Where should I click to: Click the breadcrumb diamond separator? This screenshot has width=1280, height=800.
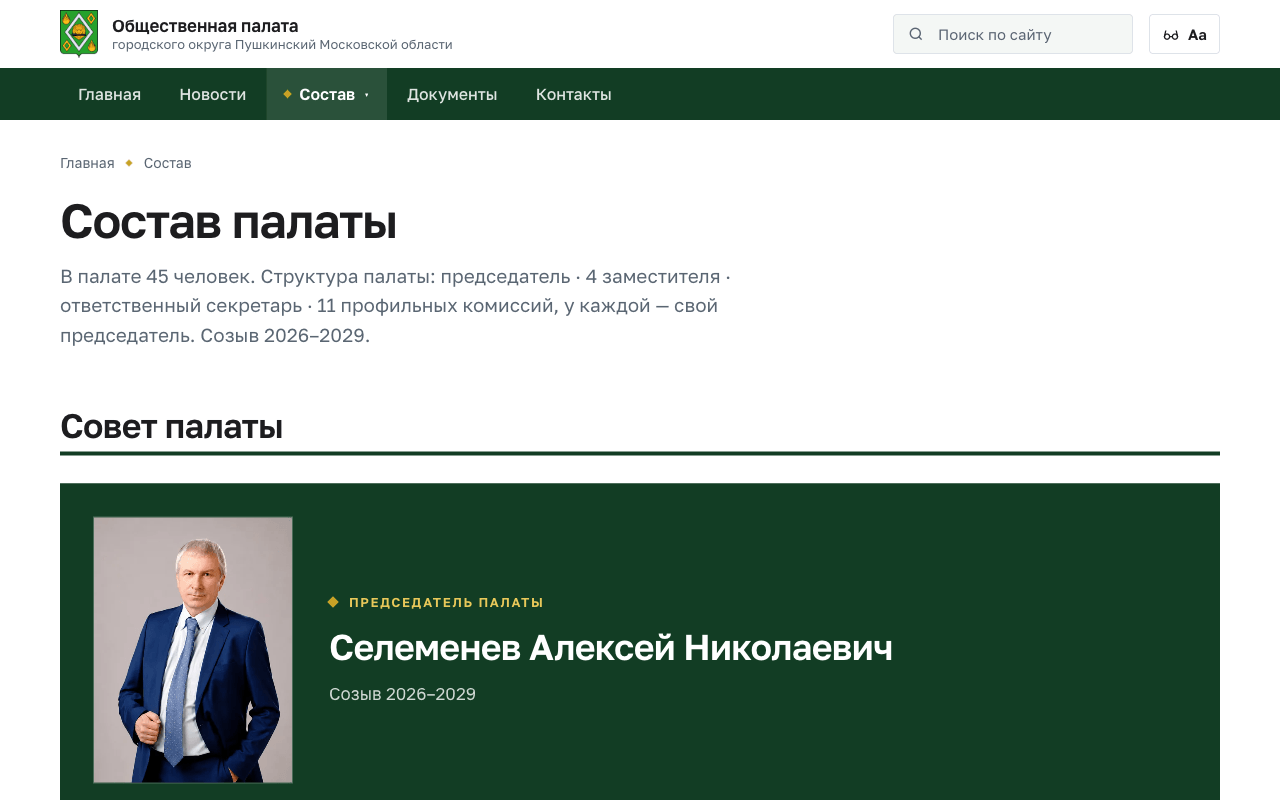[129, 163]
